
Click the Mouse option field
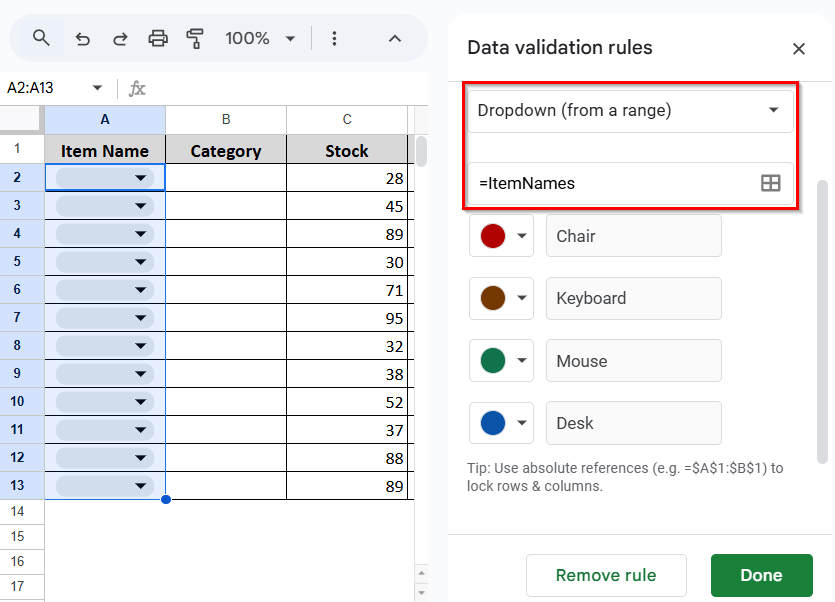point(634,361)
